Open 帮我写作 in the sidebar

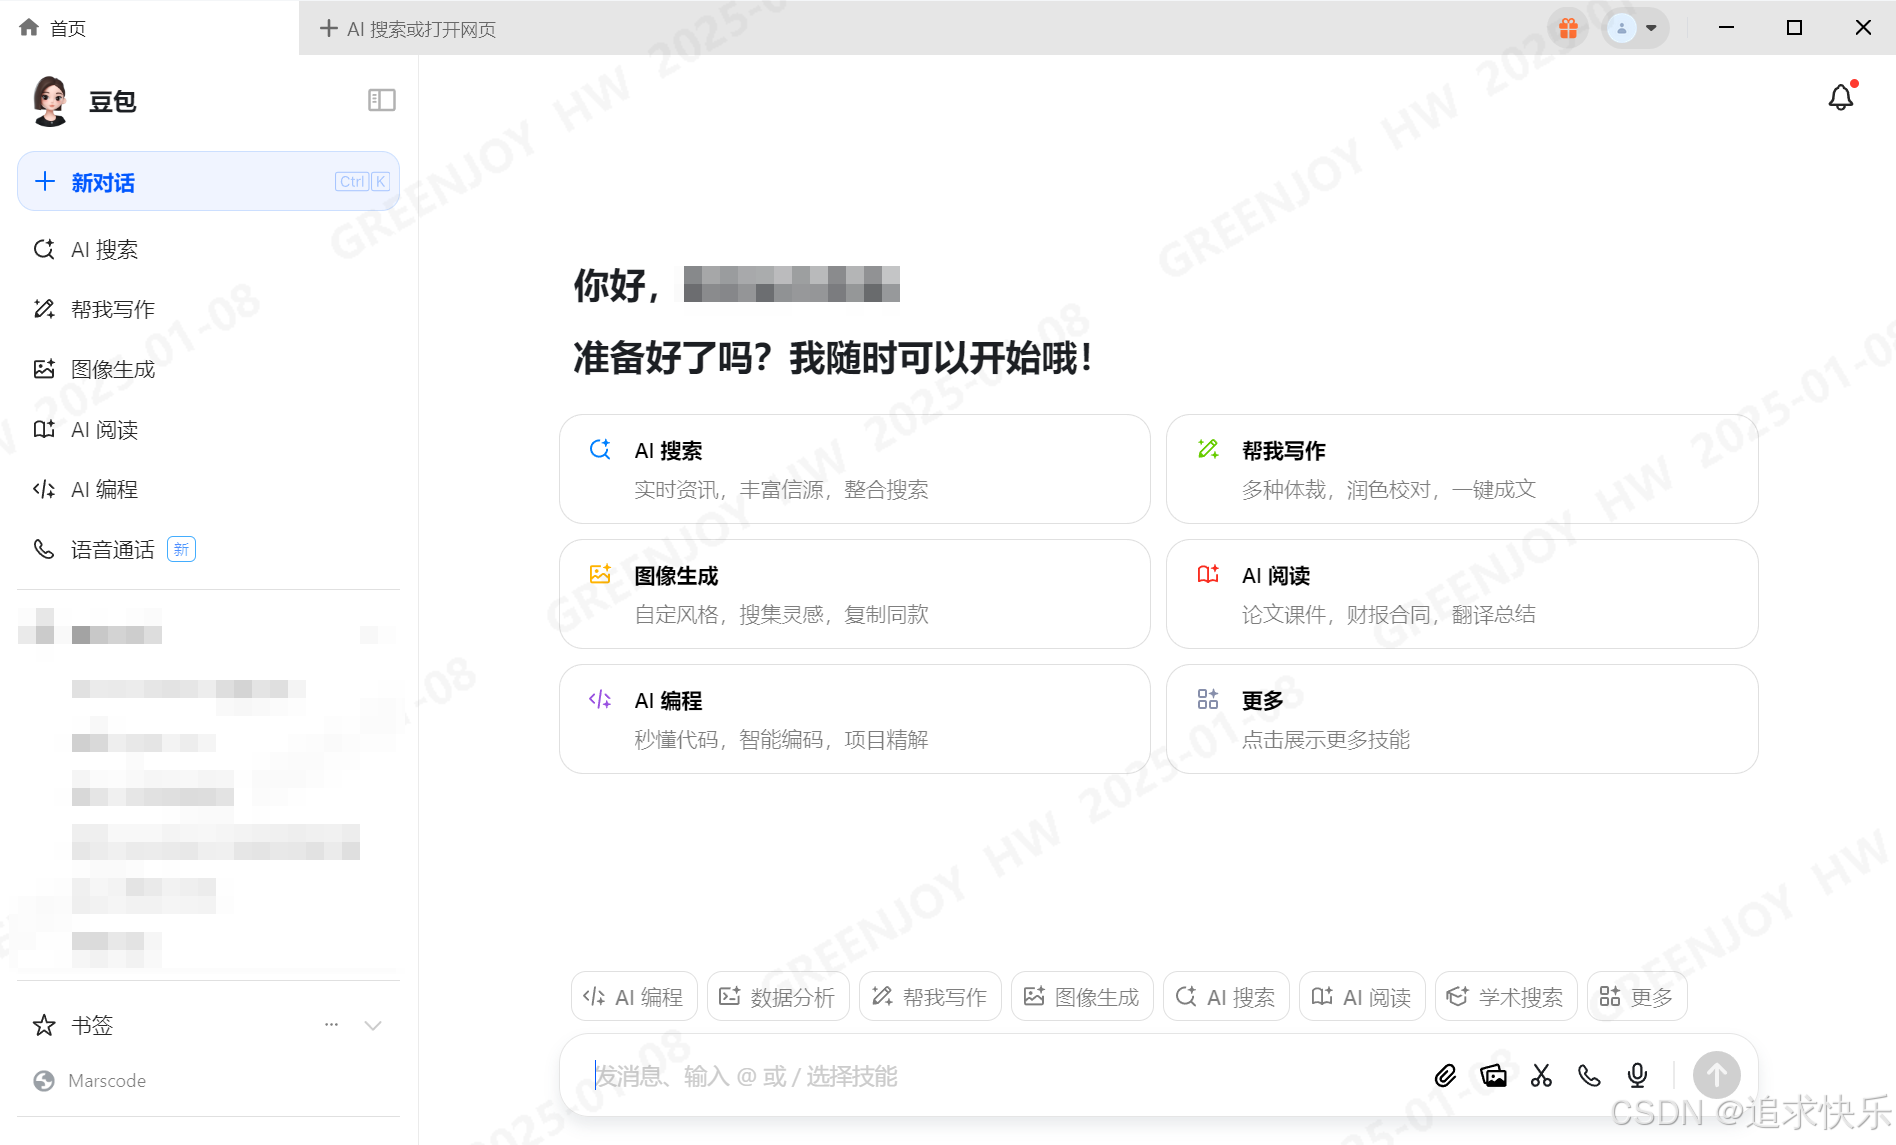click(x=208, y=309)
